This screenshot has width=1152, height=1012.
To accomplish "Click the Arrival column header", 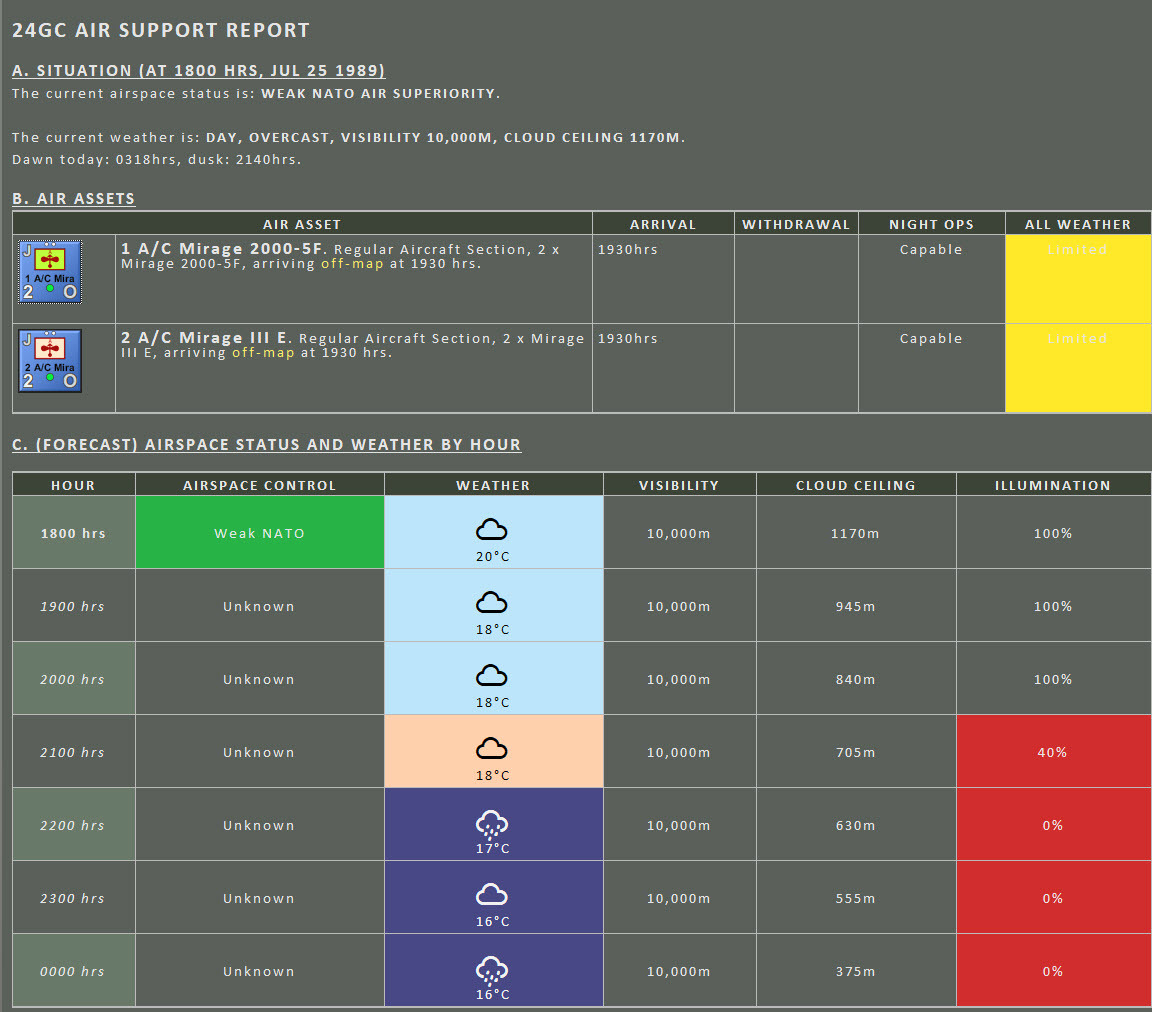I will (x=663, y=224).
